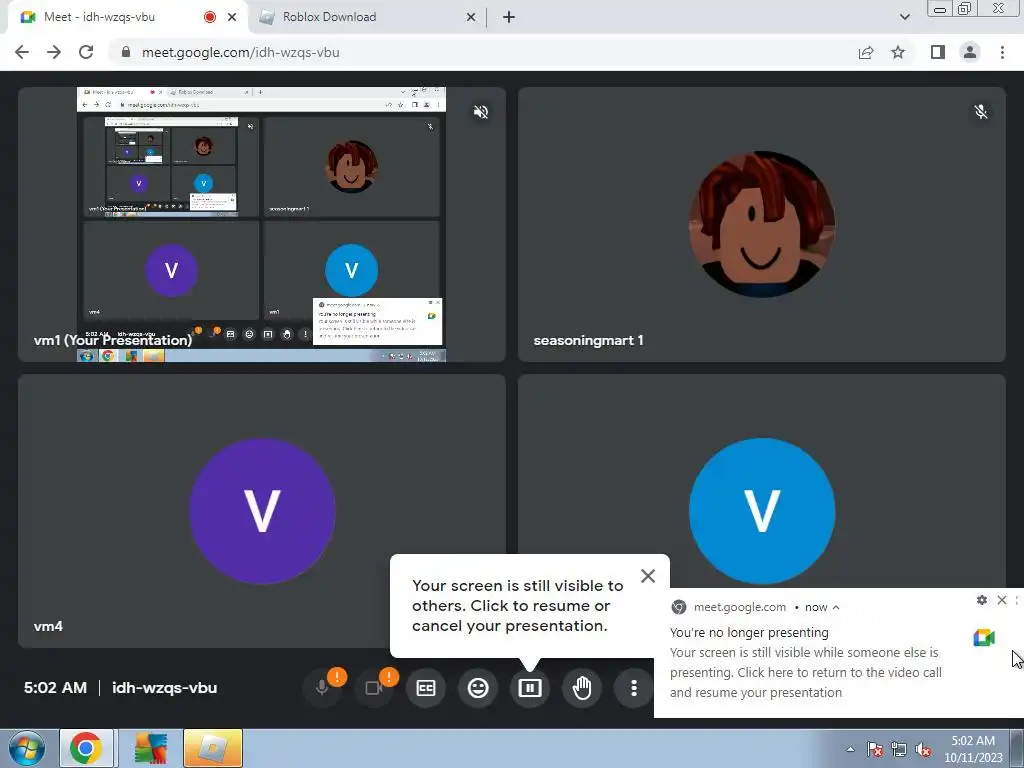This screenshot has height=768, width=1024.
Task: Open Chrome profile avatar
Action: (970, 52)
